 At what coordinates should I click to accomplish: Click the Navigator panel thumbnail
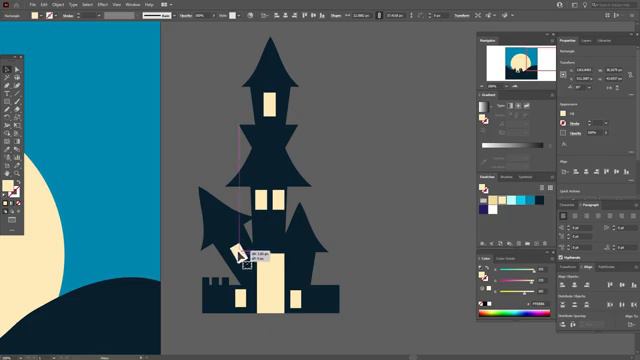point(521,63)
